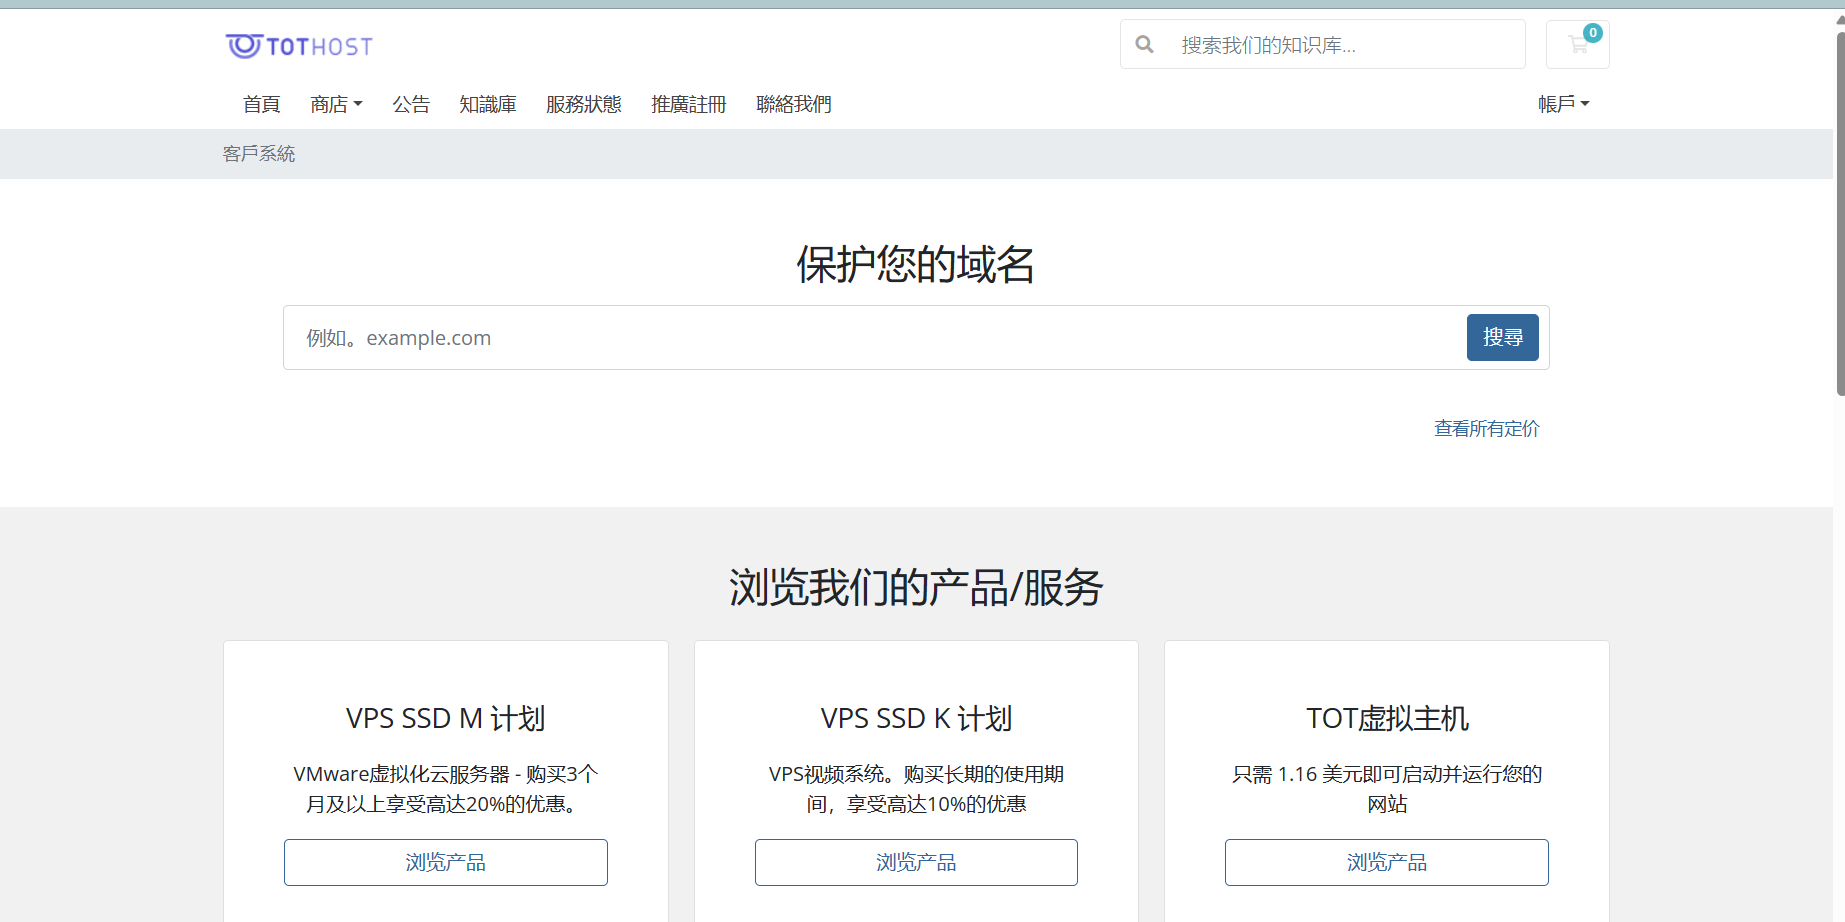Click the domain name input box
Image resolution: width=1845 pixels, height=922 pixels.
(x=870, y=338)
